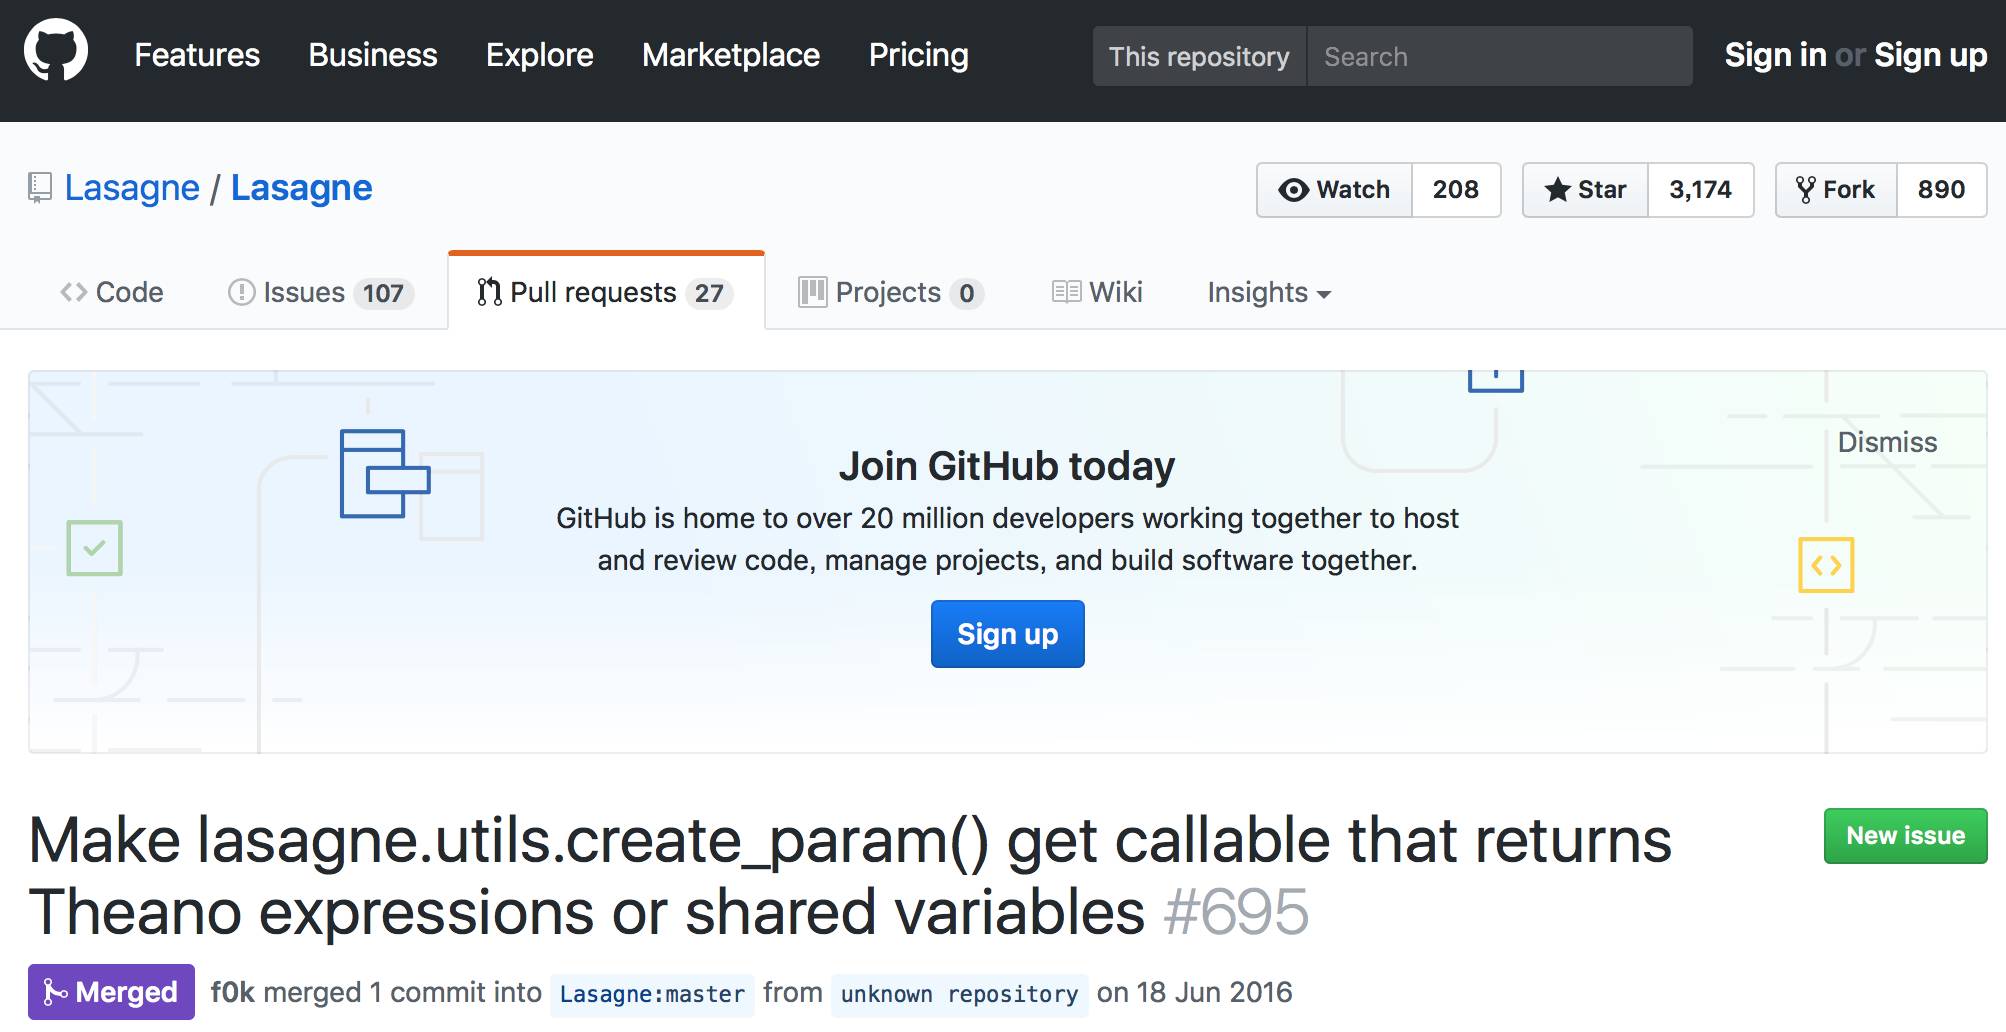The height and width of the screenshot is (1032, 2006).
Task: Click the Projects tab board icon
Action: [x=812, y=292]
